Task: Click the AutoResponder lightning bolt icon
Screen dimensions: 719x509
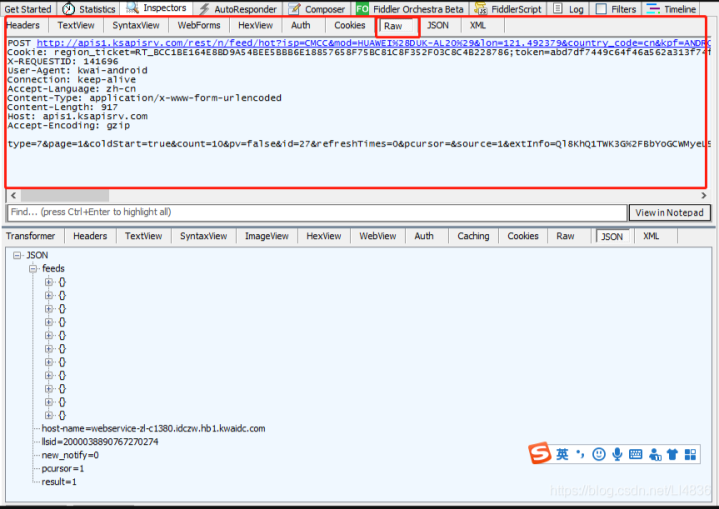Action: coord(205,9)
